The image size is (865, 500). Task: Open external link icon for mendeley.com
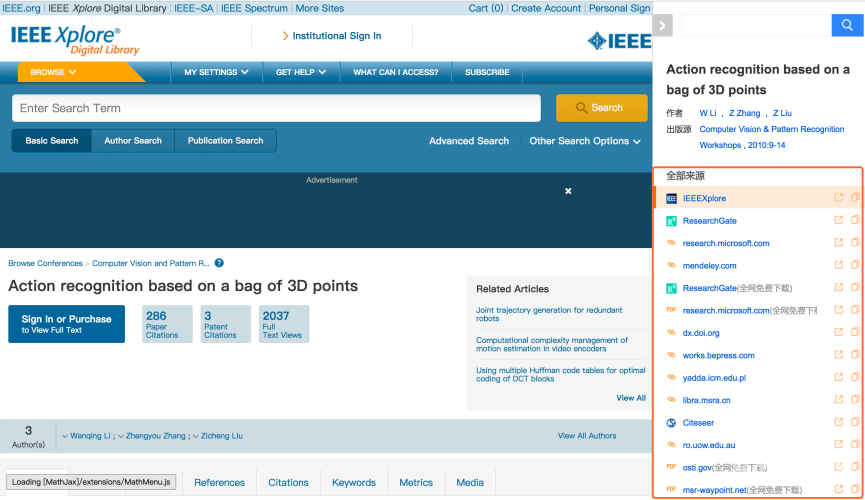pyautogui.click(x=839, y=265)
